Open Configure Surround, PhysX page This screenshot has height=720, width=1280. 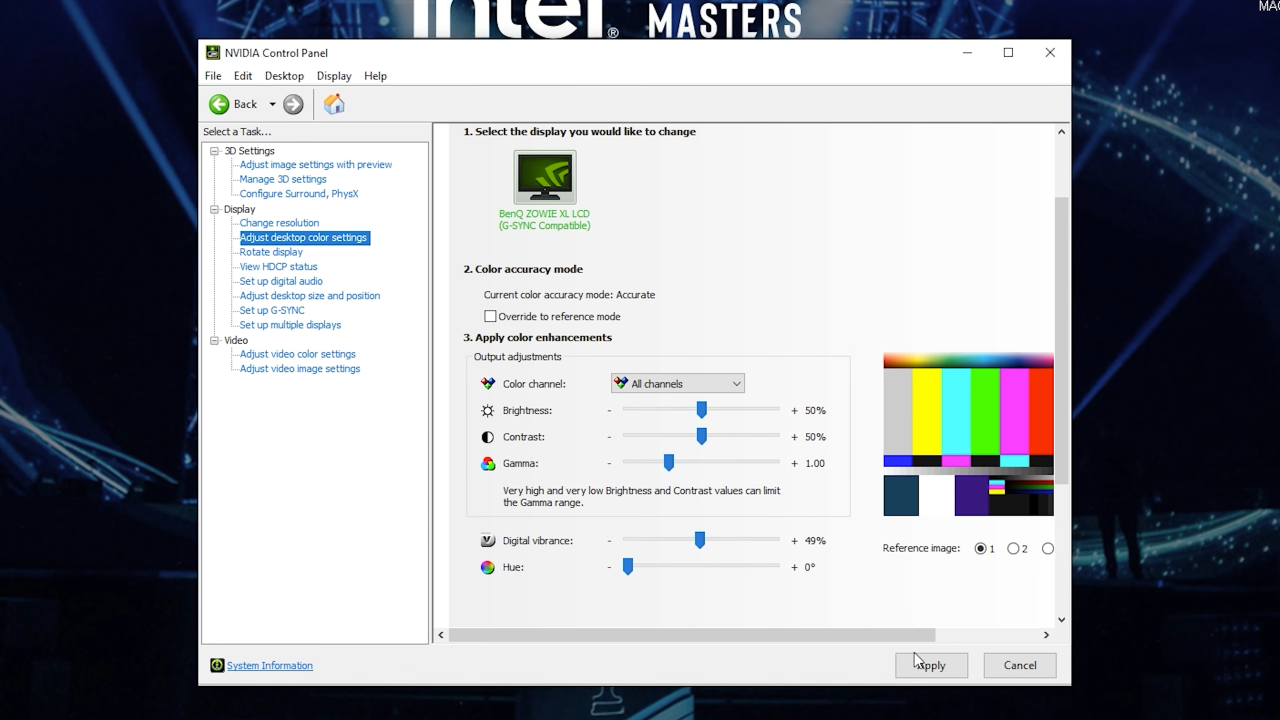tap(299, 194)
